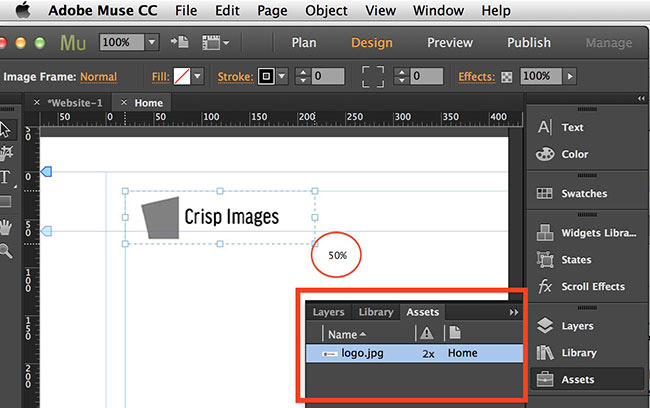This screenshot has width=650, height=408.
Task: Open the Window menu
Action: [438, 10]
